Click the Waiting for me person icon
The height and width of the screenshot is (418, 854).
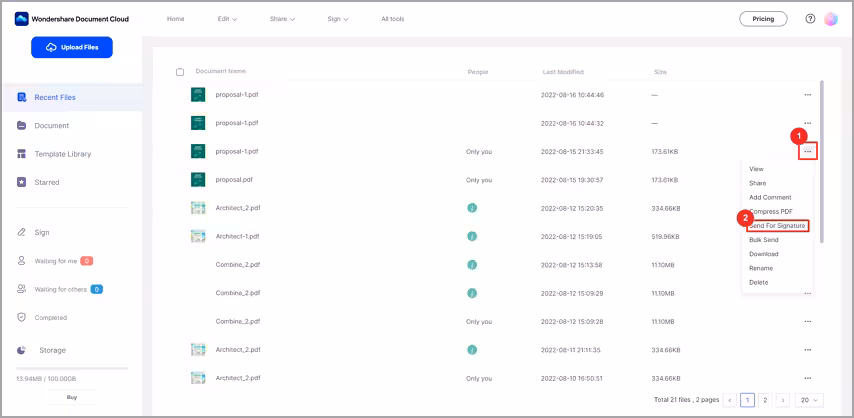pyautogui.click(x=22, y=261)
